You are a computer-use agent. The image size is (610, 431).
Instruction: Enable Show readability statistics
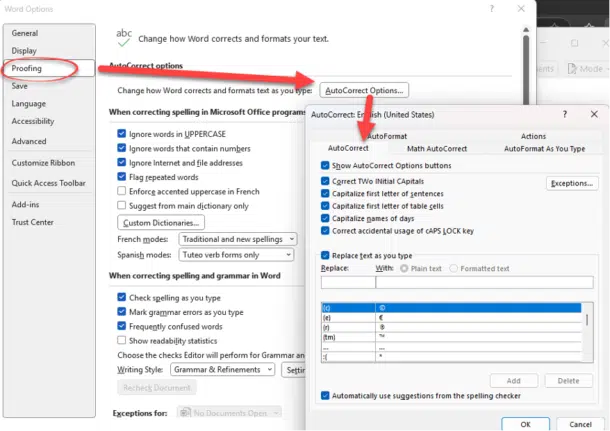(122, 340)
